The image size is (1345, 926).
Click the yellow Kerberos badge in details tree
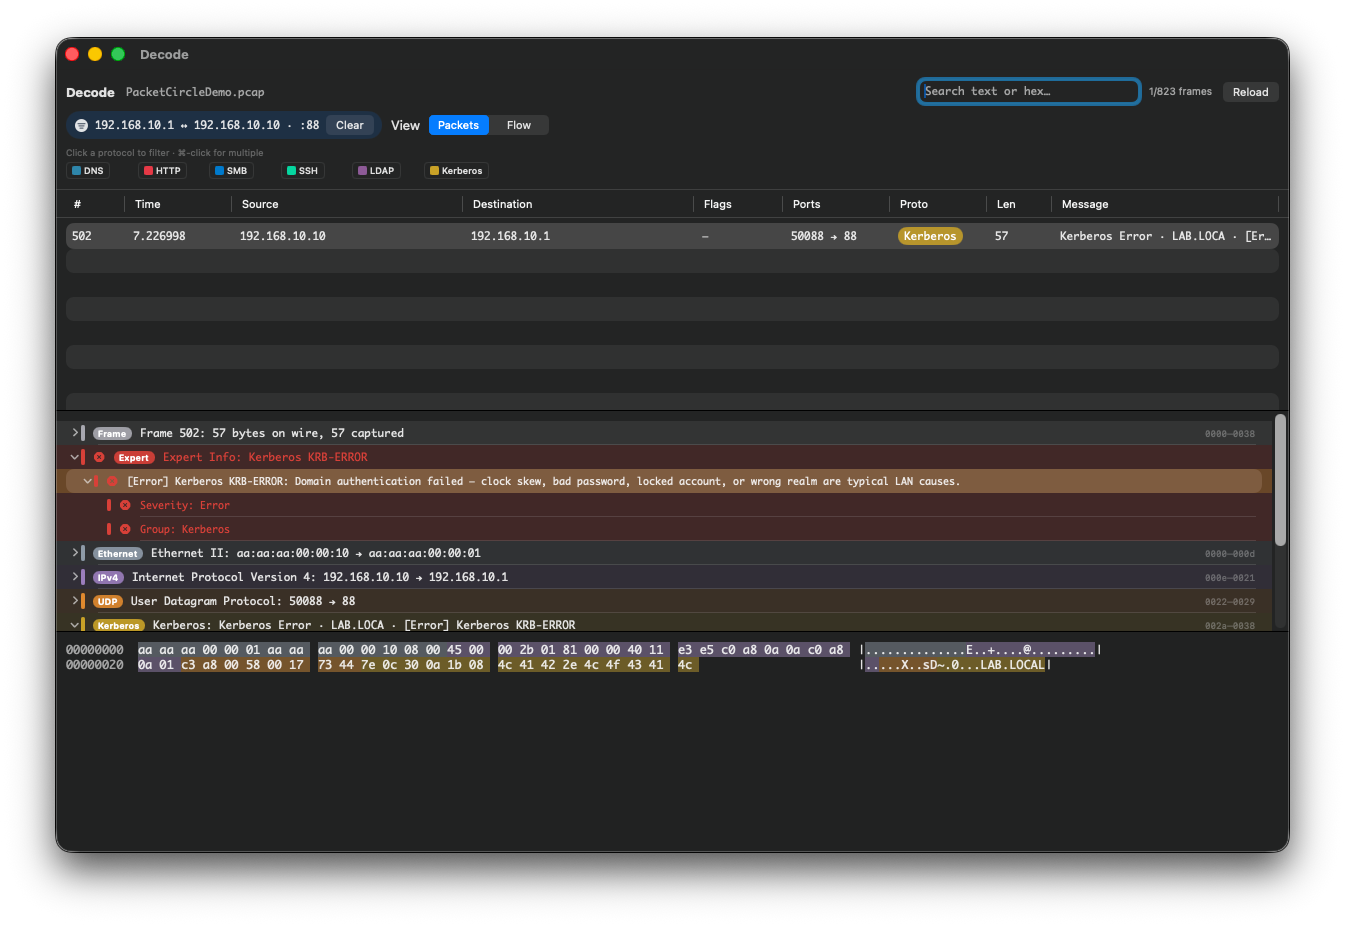pos(118,625)
